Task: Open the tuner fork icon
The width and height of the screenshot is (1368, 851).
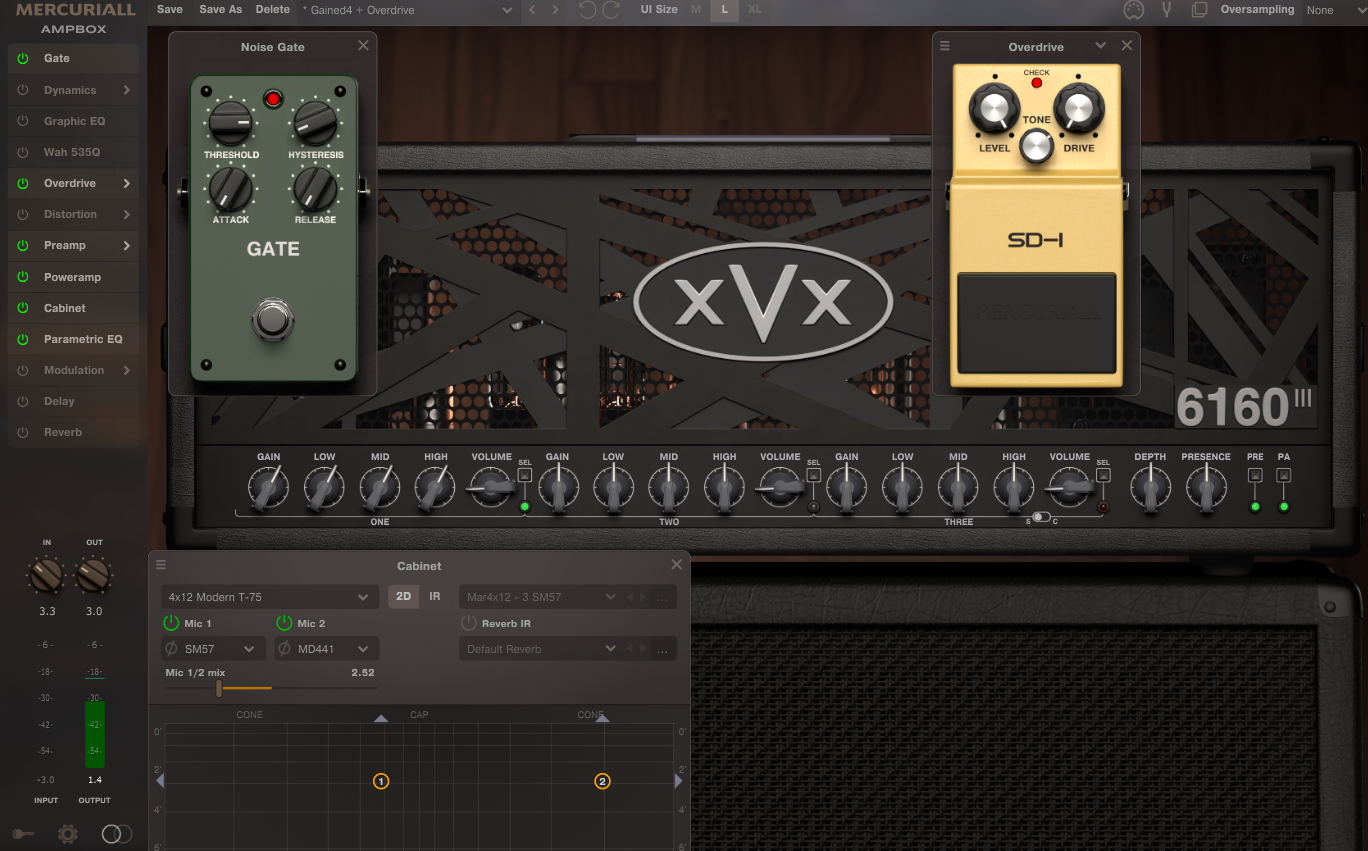Action: (x=1166, y=10)
